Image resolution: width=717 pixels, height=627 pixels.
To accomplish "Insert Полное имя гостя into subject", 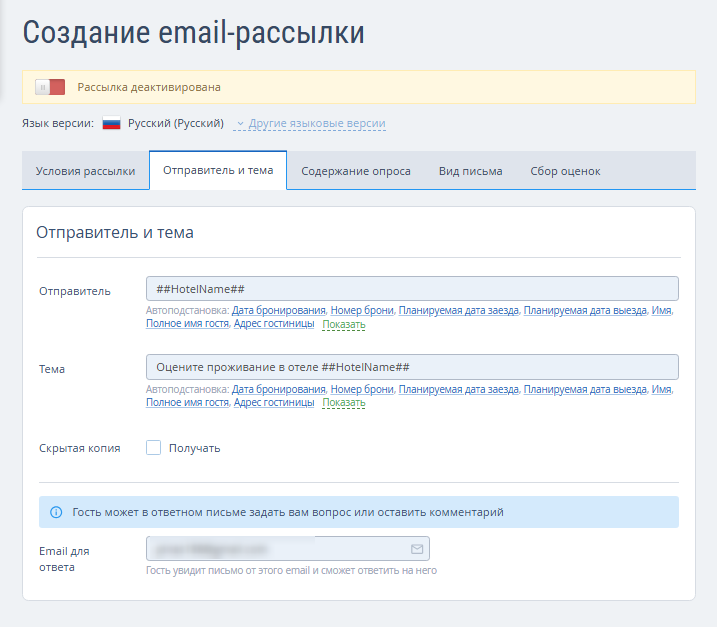I will [x=187, y=402].
